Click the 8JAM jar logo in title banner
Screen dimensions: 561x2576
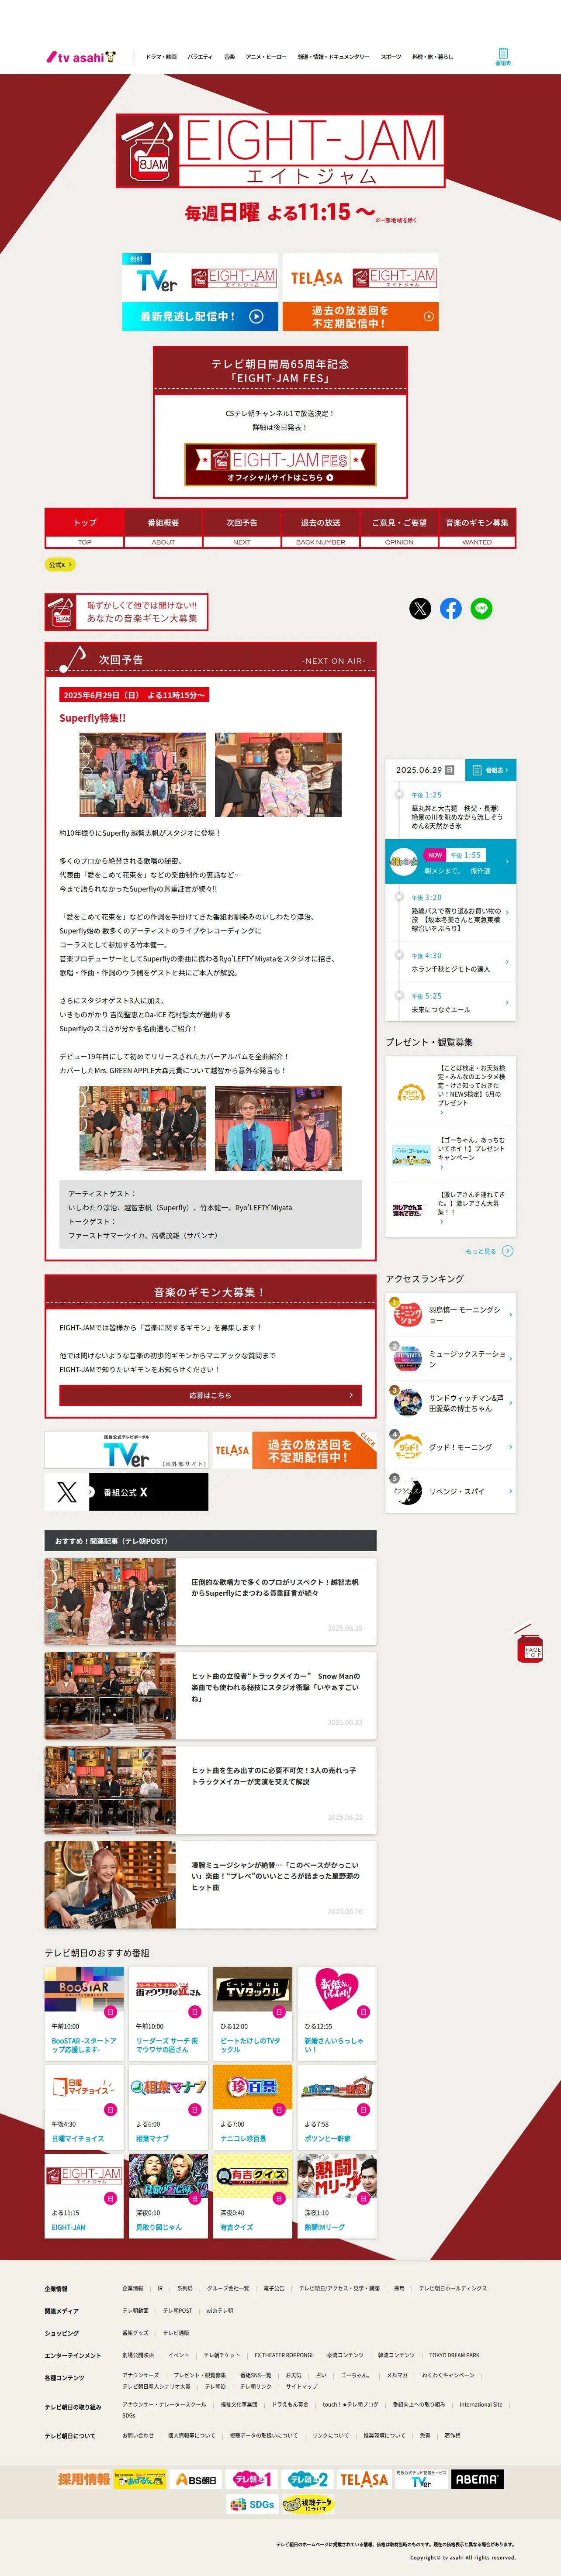point(149,151)
